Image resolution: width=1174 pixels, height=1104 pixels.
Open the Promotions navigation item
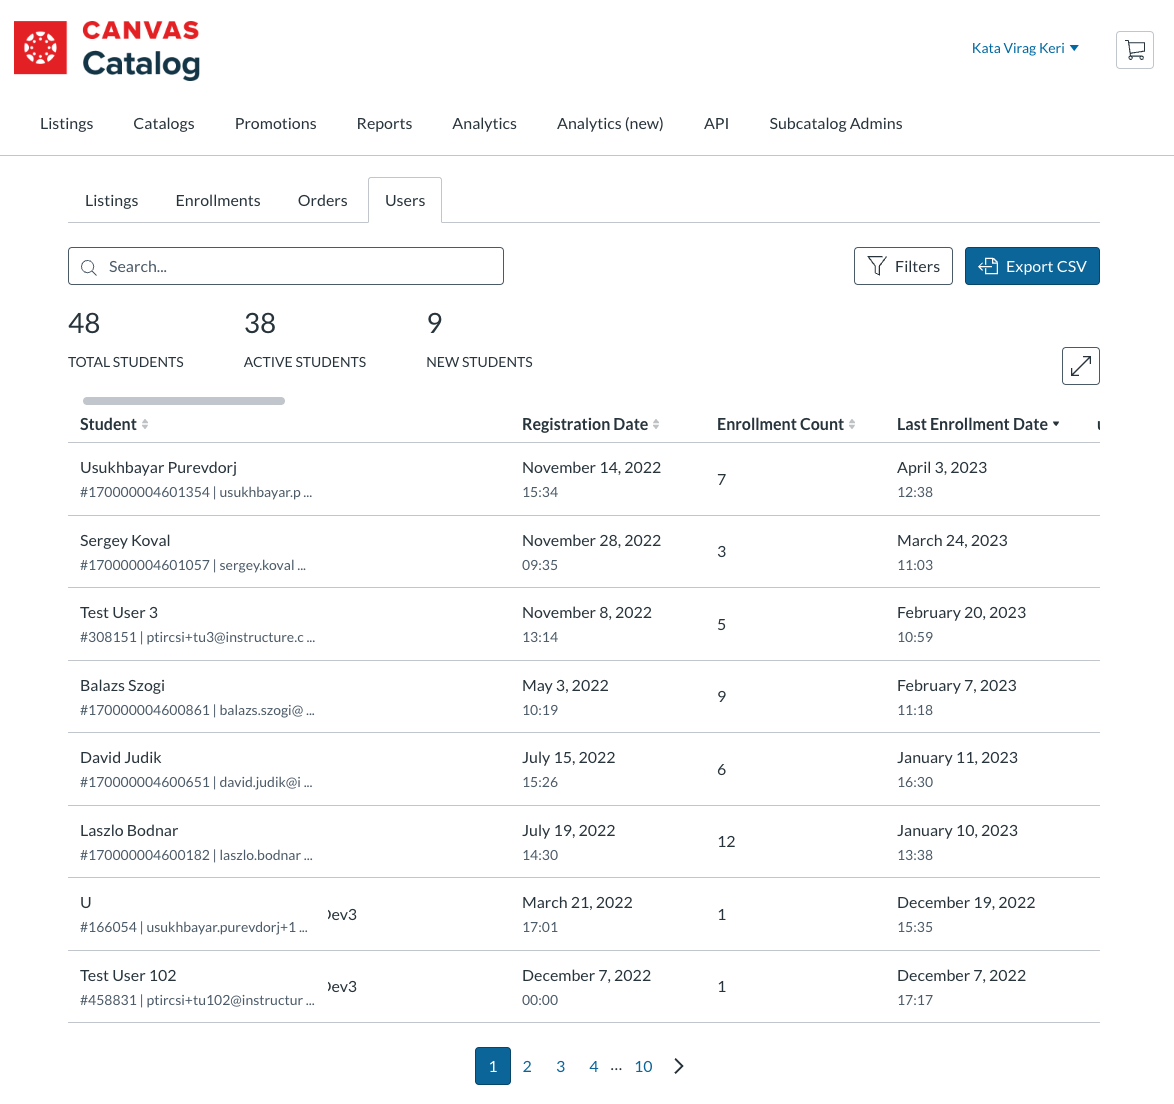[x=276, y=123]
